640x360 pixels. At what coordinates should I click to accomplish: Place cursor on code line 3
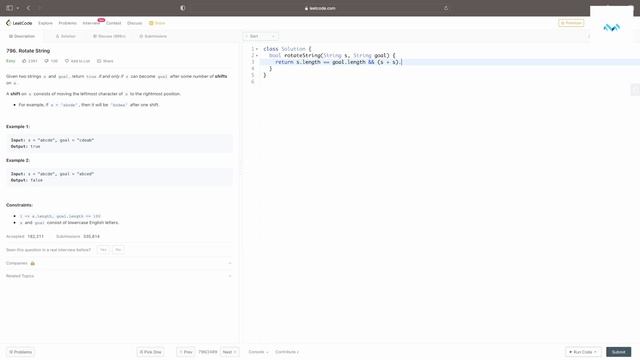(449, 62)
